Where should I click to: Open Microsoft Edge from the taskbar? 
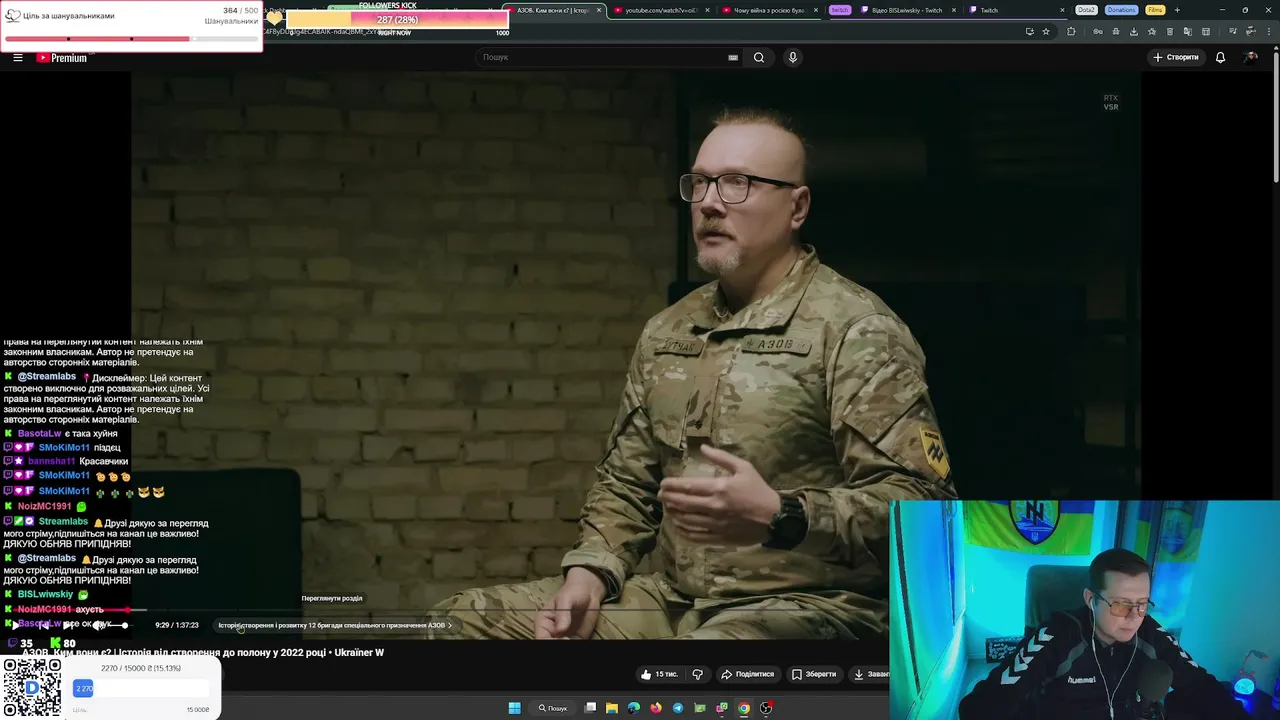click(x=633, y=708)
